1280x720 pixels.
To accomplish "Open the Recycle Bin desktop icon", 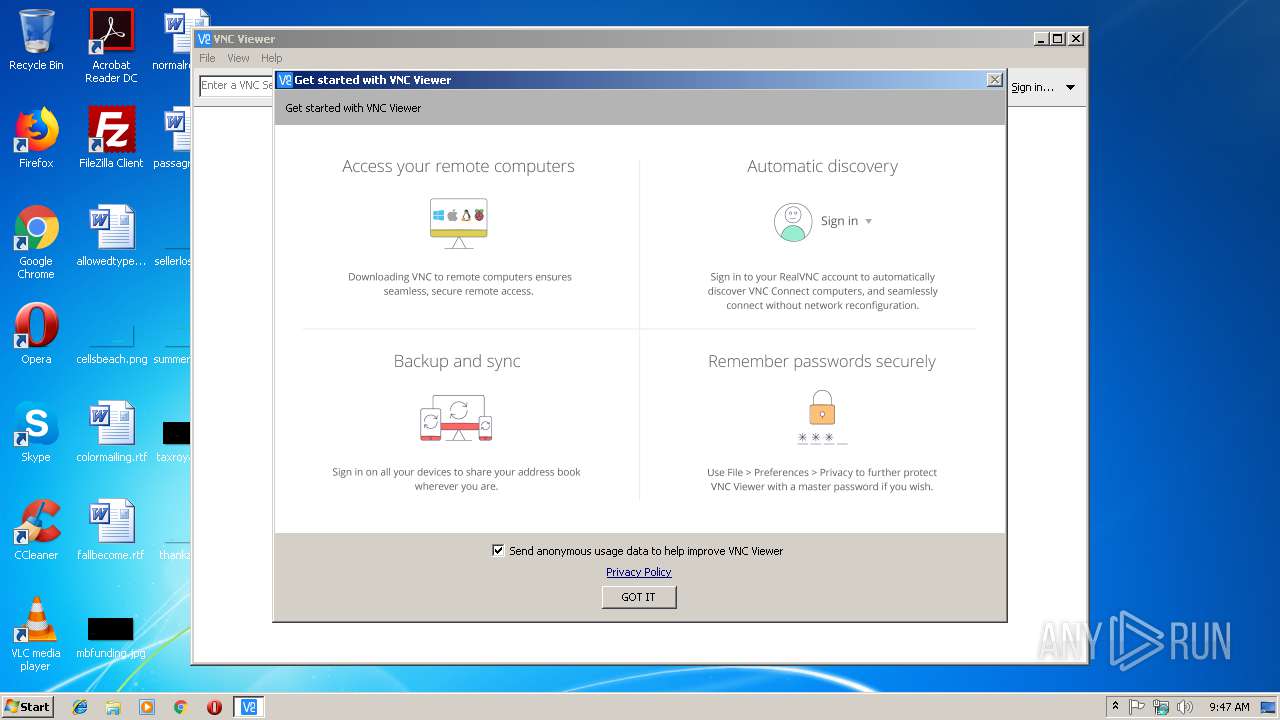I will pyautogui.click(x=36, y=40).
